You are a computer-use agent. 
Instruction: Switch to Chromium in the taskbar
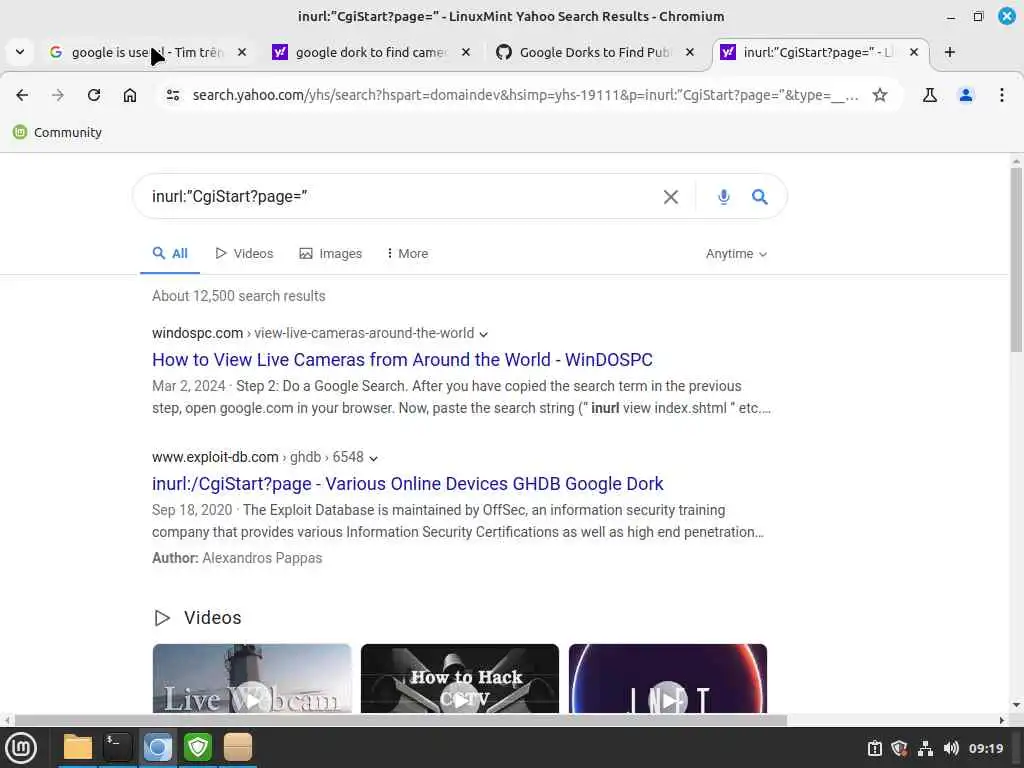click(x=157, y=747)
